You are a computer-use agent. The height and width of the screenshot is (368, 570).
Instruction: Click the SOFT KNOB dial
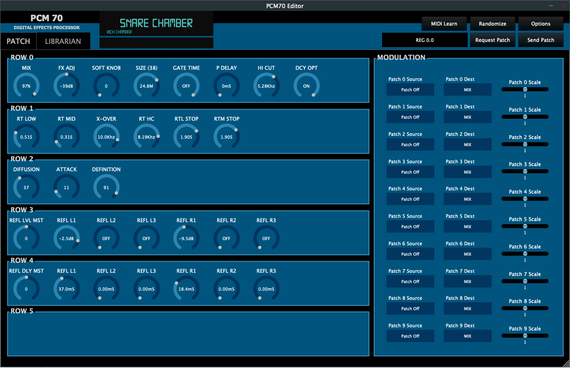(106, 86)
